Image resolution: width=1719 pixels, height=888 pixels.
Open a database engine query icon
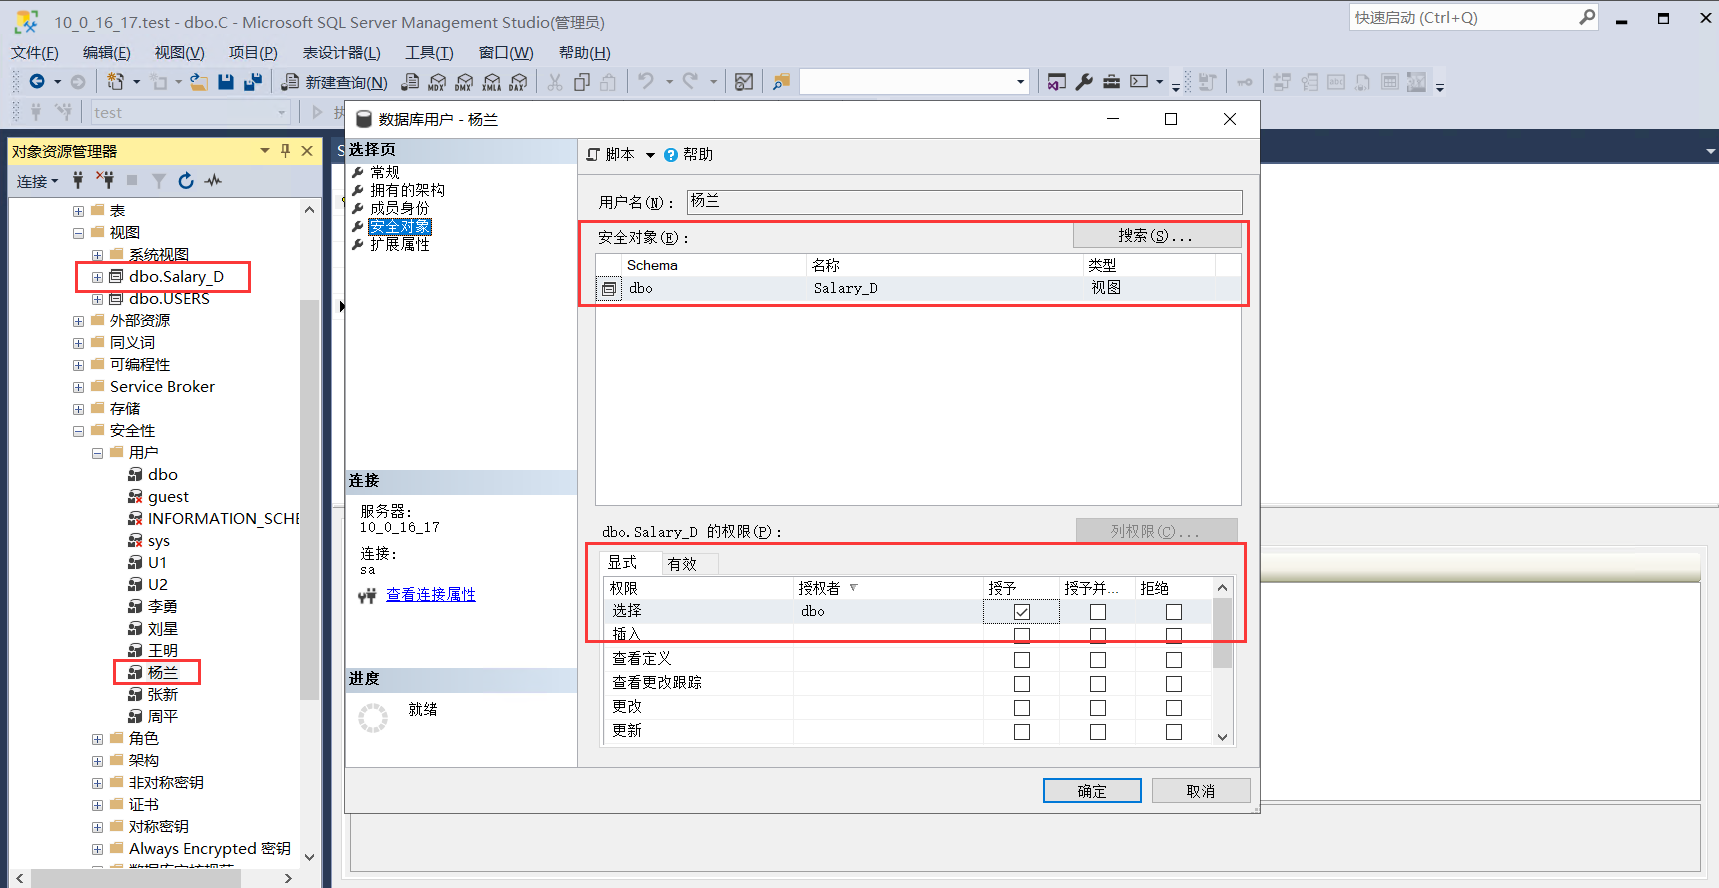pyautogui.click(x=410, y=82)
